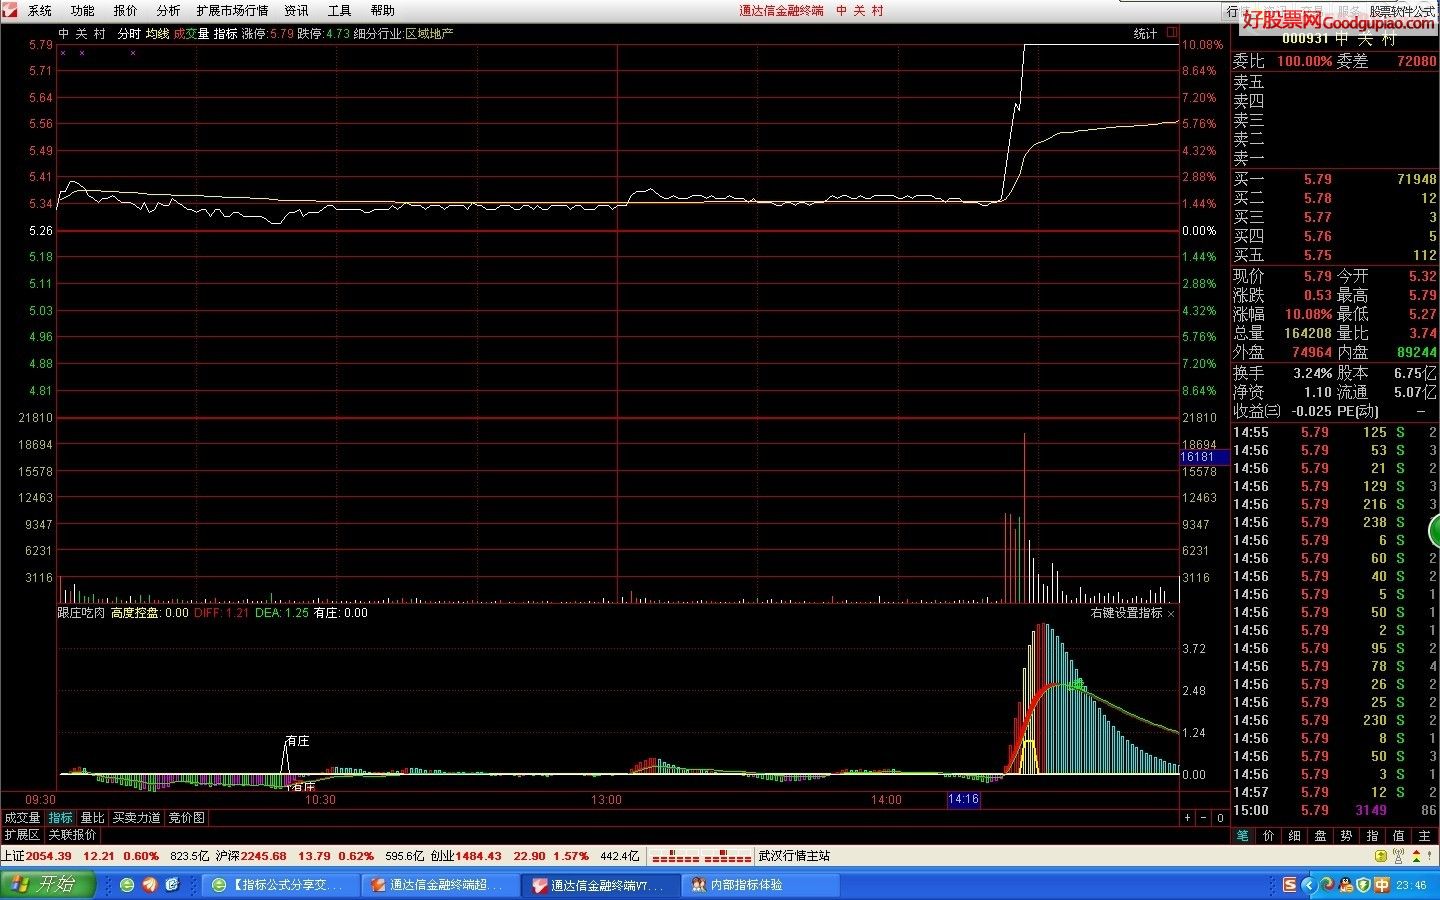
Task: Open the 扩展市场行情 menu
Action: (232, 11)
